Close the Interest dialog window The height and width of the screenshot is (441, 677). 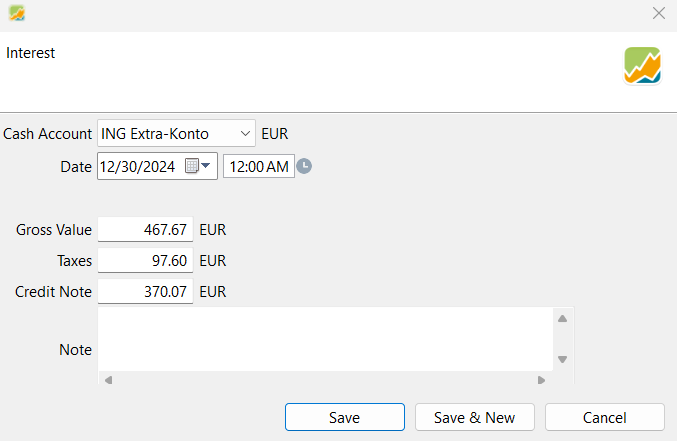(x=658, y=13)
